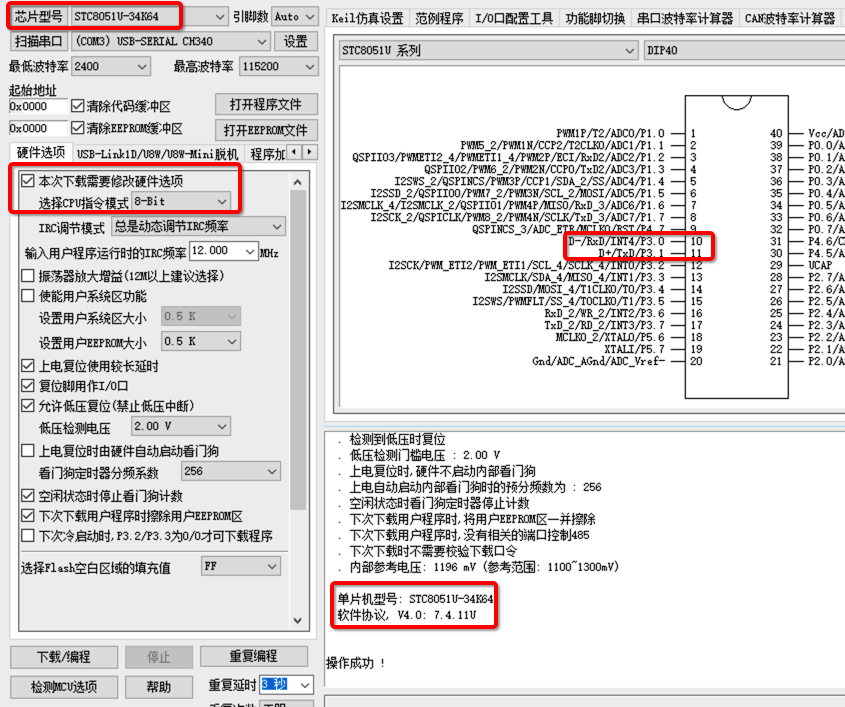Click the hardware options scroll-up arrow
This screenshot has height=707, width=845.
point(297,183)
